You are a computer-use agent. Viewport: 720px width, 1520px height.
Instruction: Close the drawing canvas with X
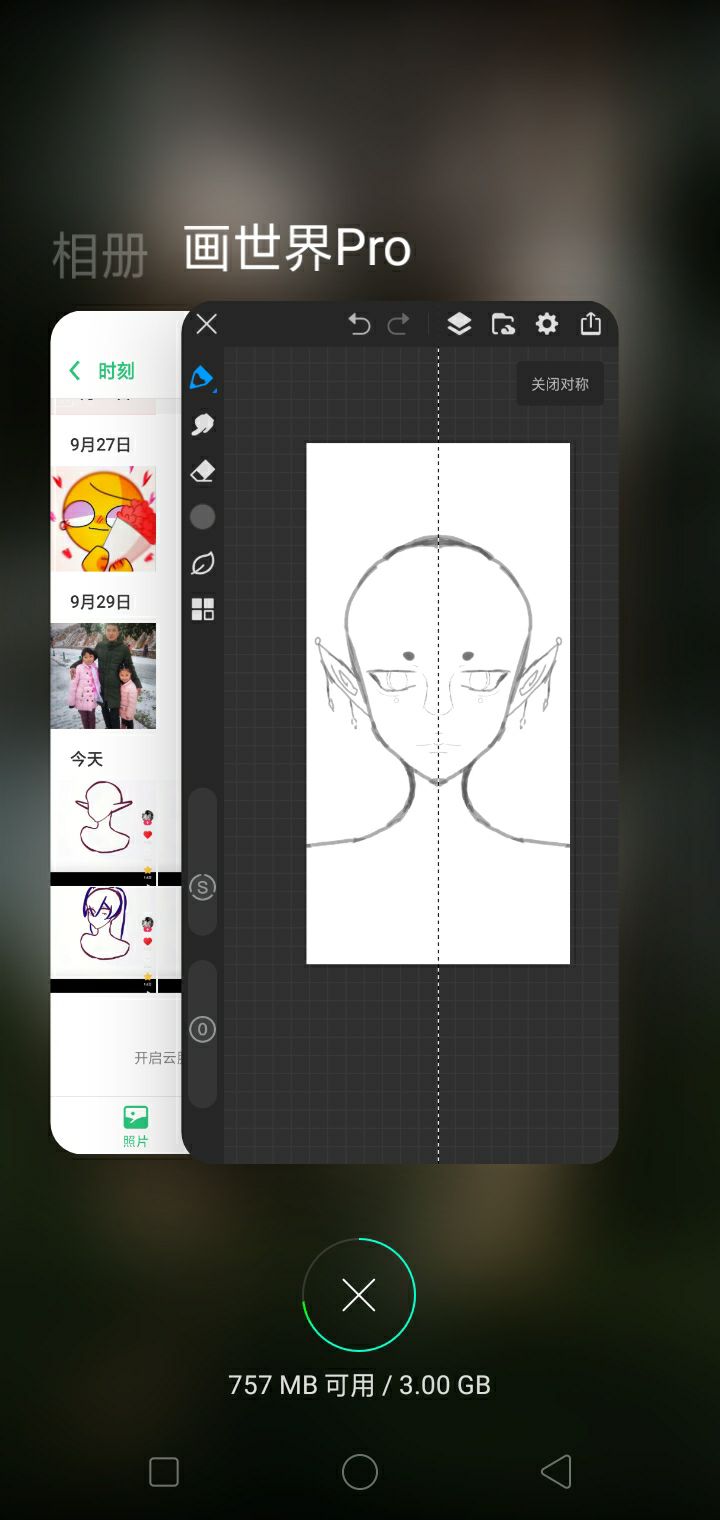pyautogui.click(x=207, y=324)
